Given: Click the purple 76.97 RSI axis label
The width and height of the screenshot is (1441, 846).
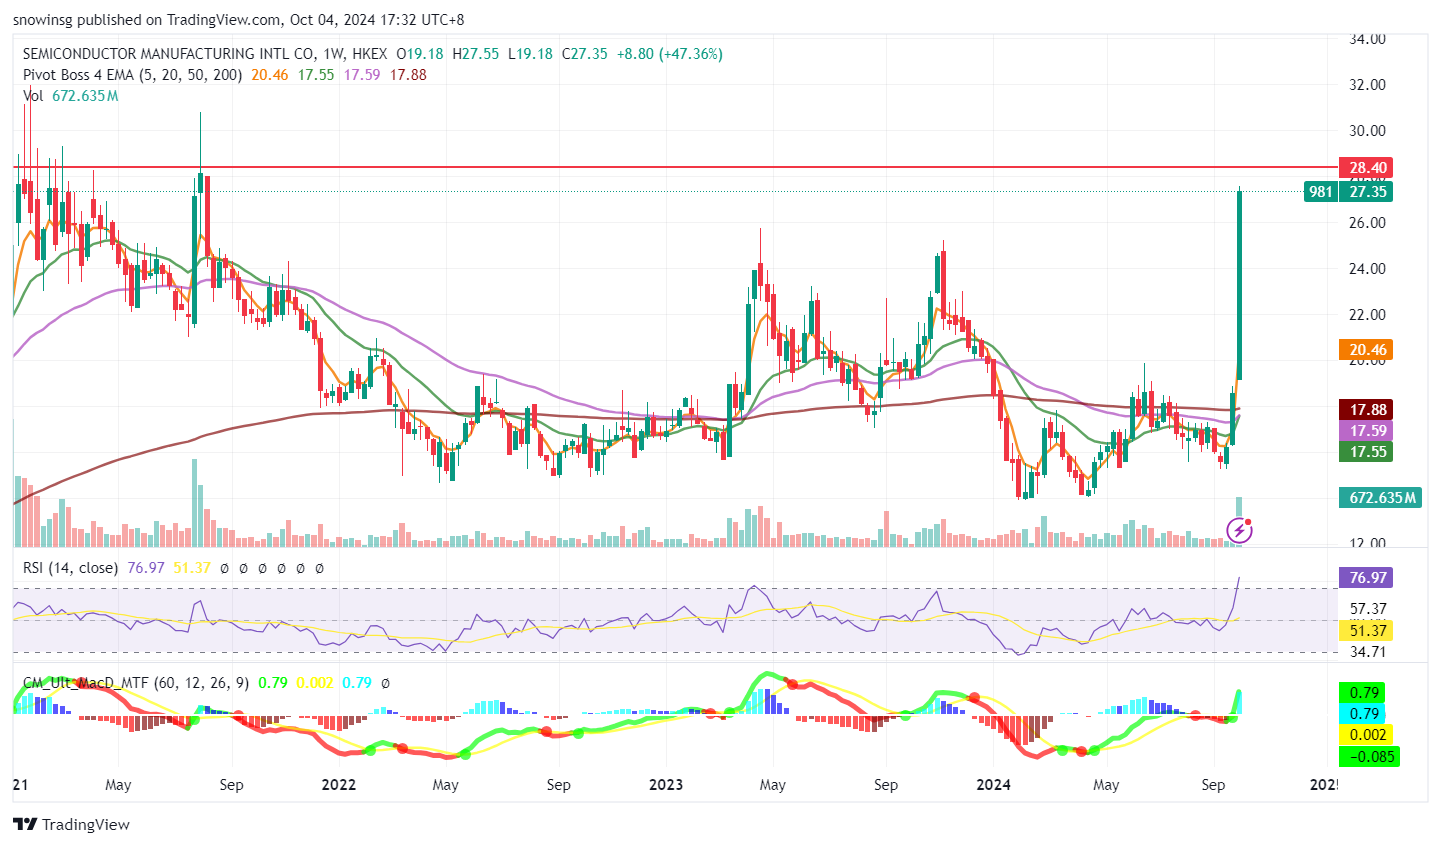Looking at the screenshot, I should click(1366, 578).
